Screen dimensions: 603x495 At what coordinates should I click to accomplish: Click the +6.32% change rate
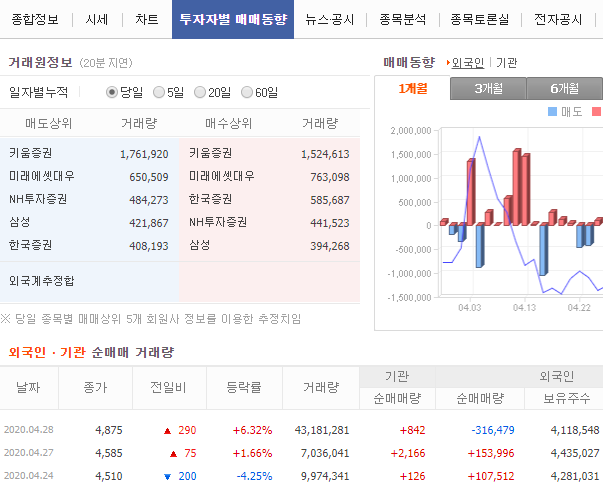click(x=253, y=430)
